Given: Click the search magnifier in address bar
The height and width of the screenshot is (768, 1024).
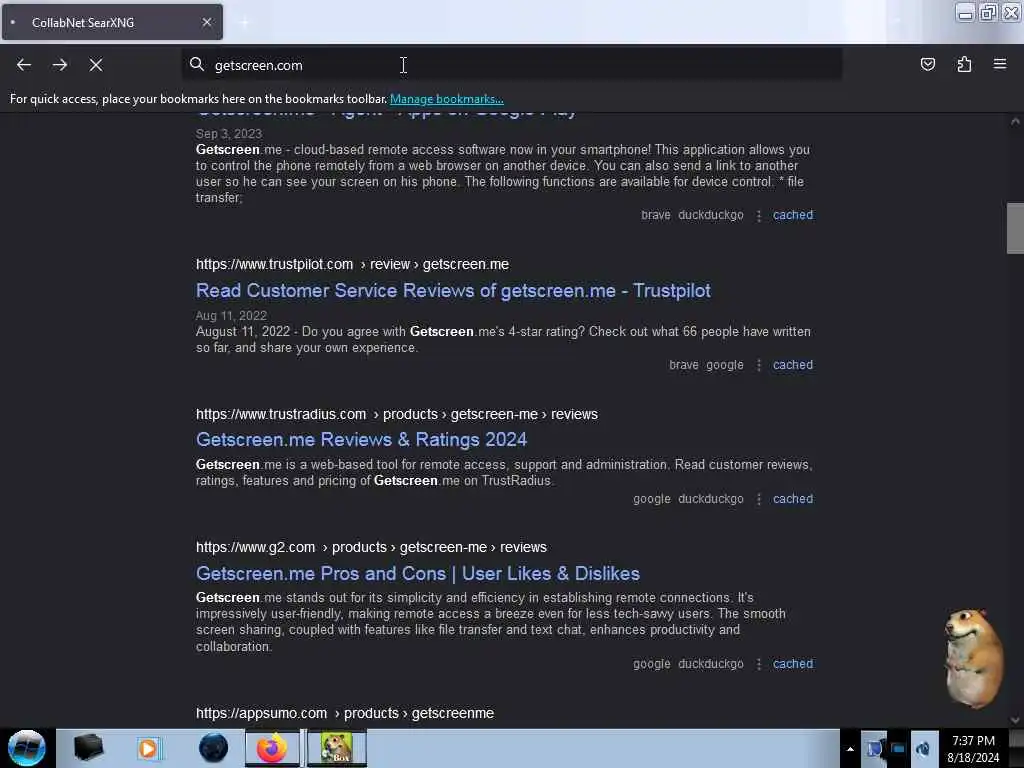Looking at the screenshot, I should point(197,64).
